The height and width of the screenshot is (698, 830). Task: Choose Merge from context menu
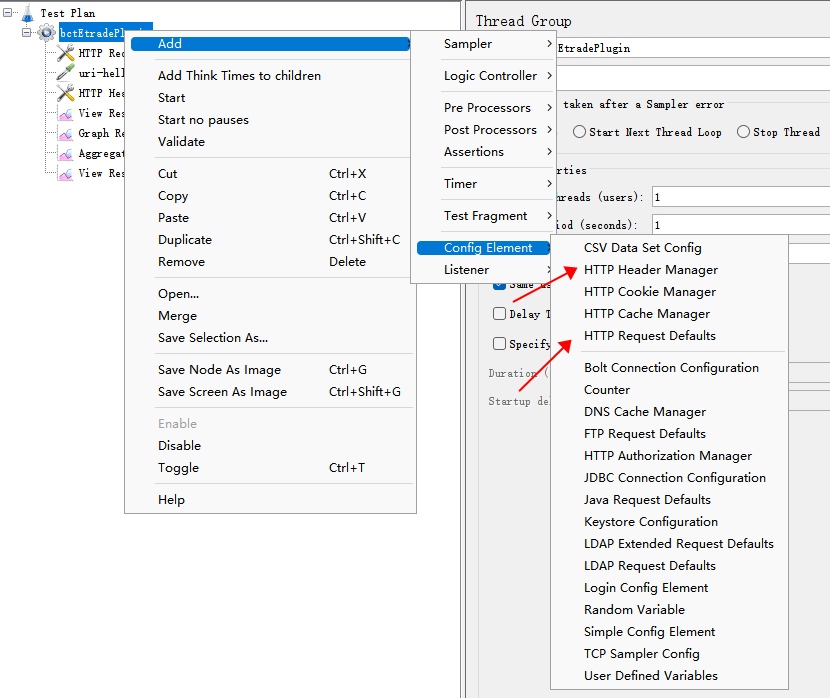(x=177, y=316)
